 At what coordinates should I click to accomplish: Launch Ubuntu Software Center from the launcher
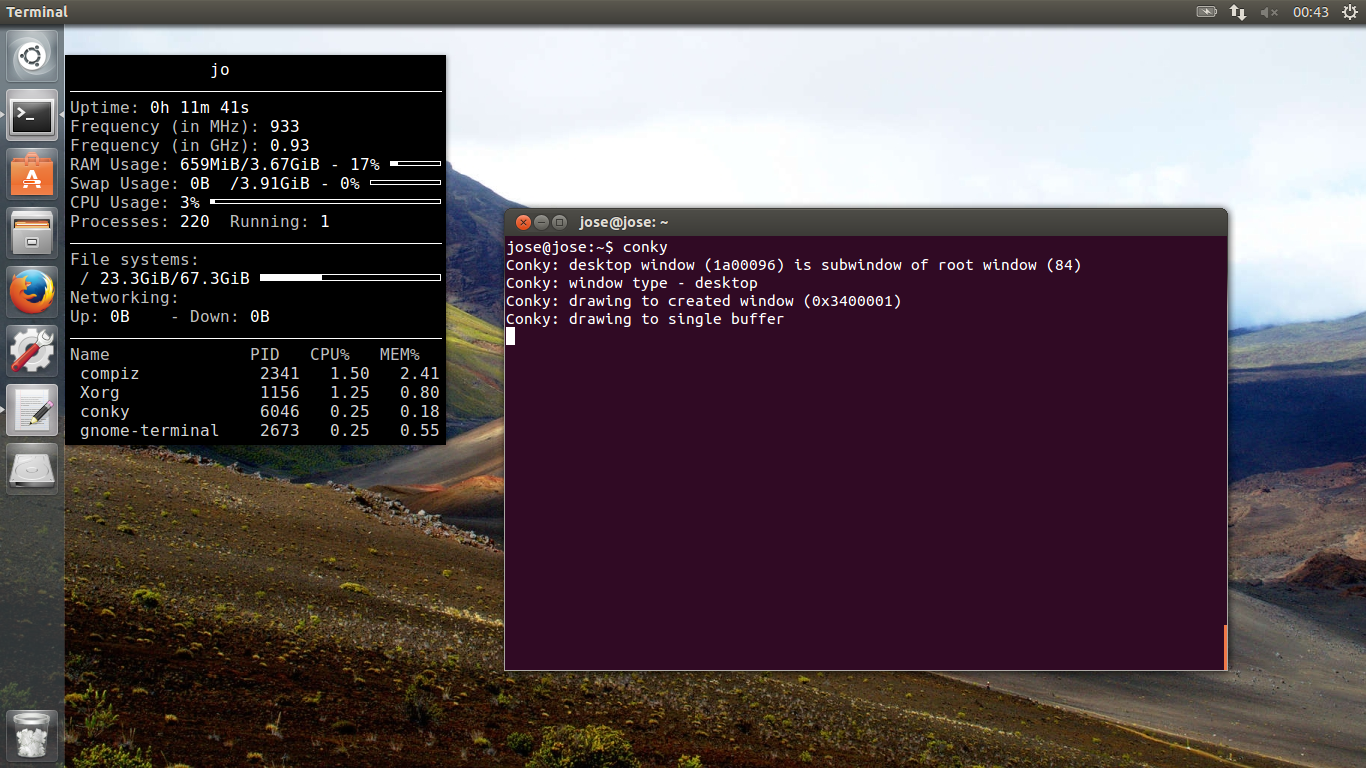click(x=32, y=174)
